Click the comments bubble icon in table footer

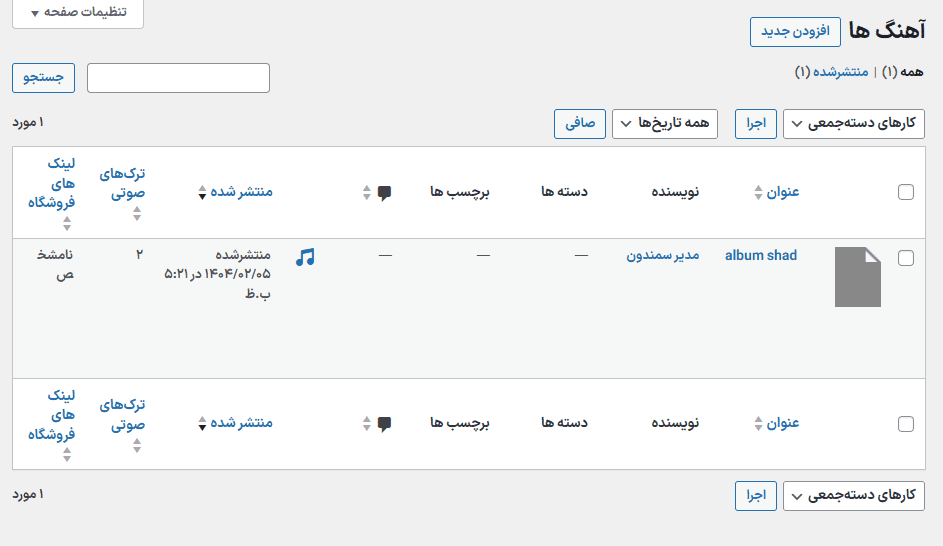point(384,424)
